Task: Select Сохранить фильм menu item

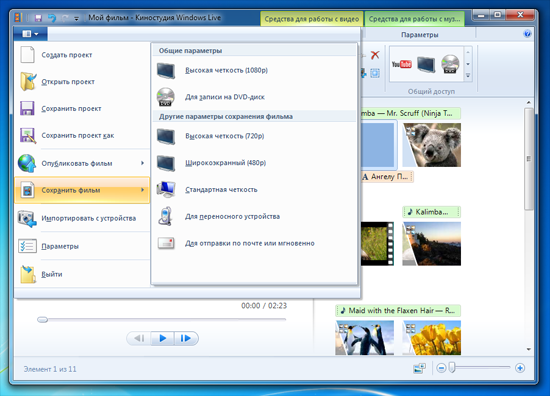Action: [x=82, y=190]
